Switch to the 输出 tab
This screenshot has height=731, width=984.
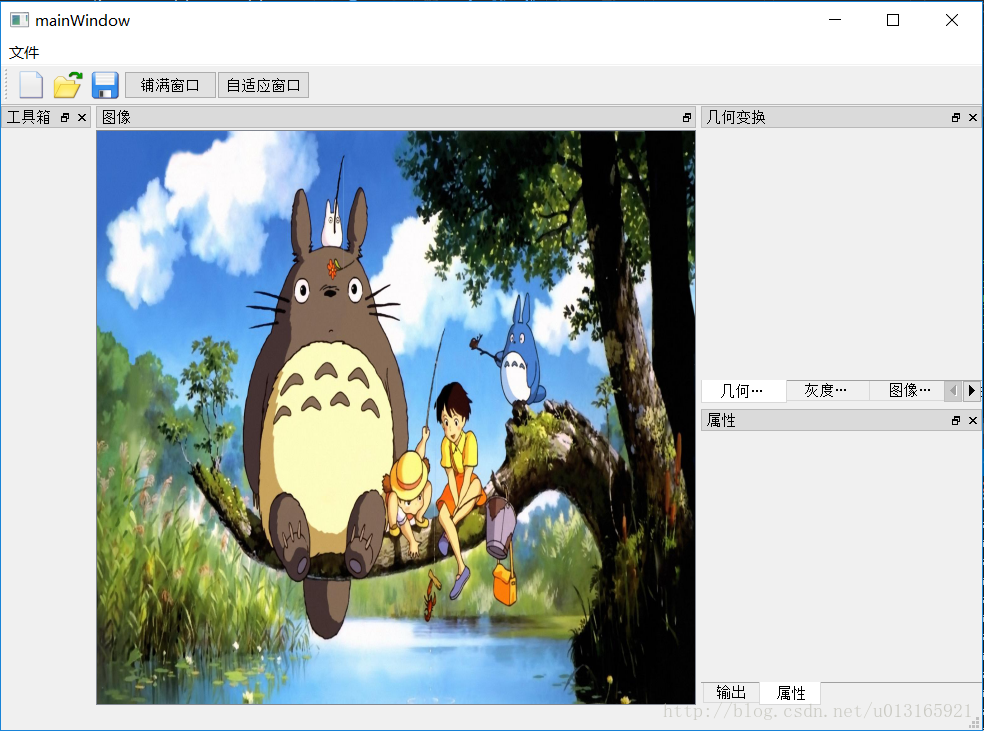pos(731,692)
